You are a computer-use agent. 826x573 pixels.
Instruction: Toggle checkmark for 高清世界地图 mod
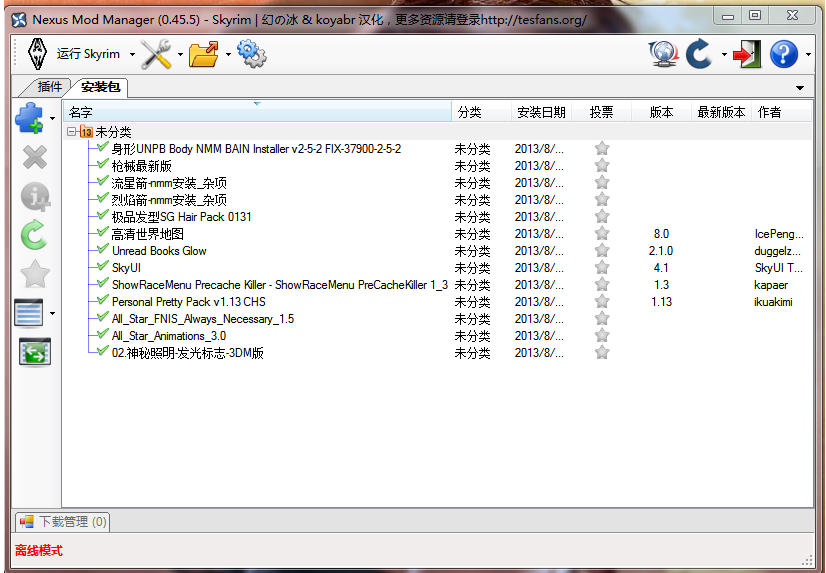pyautogui.click(x=103, y=233)
